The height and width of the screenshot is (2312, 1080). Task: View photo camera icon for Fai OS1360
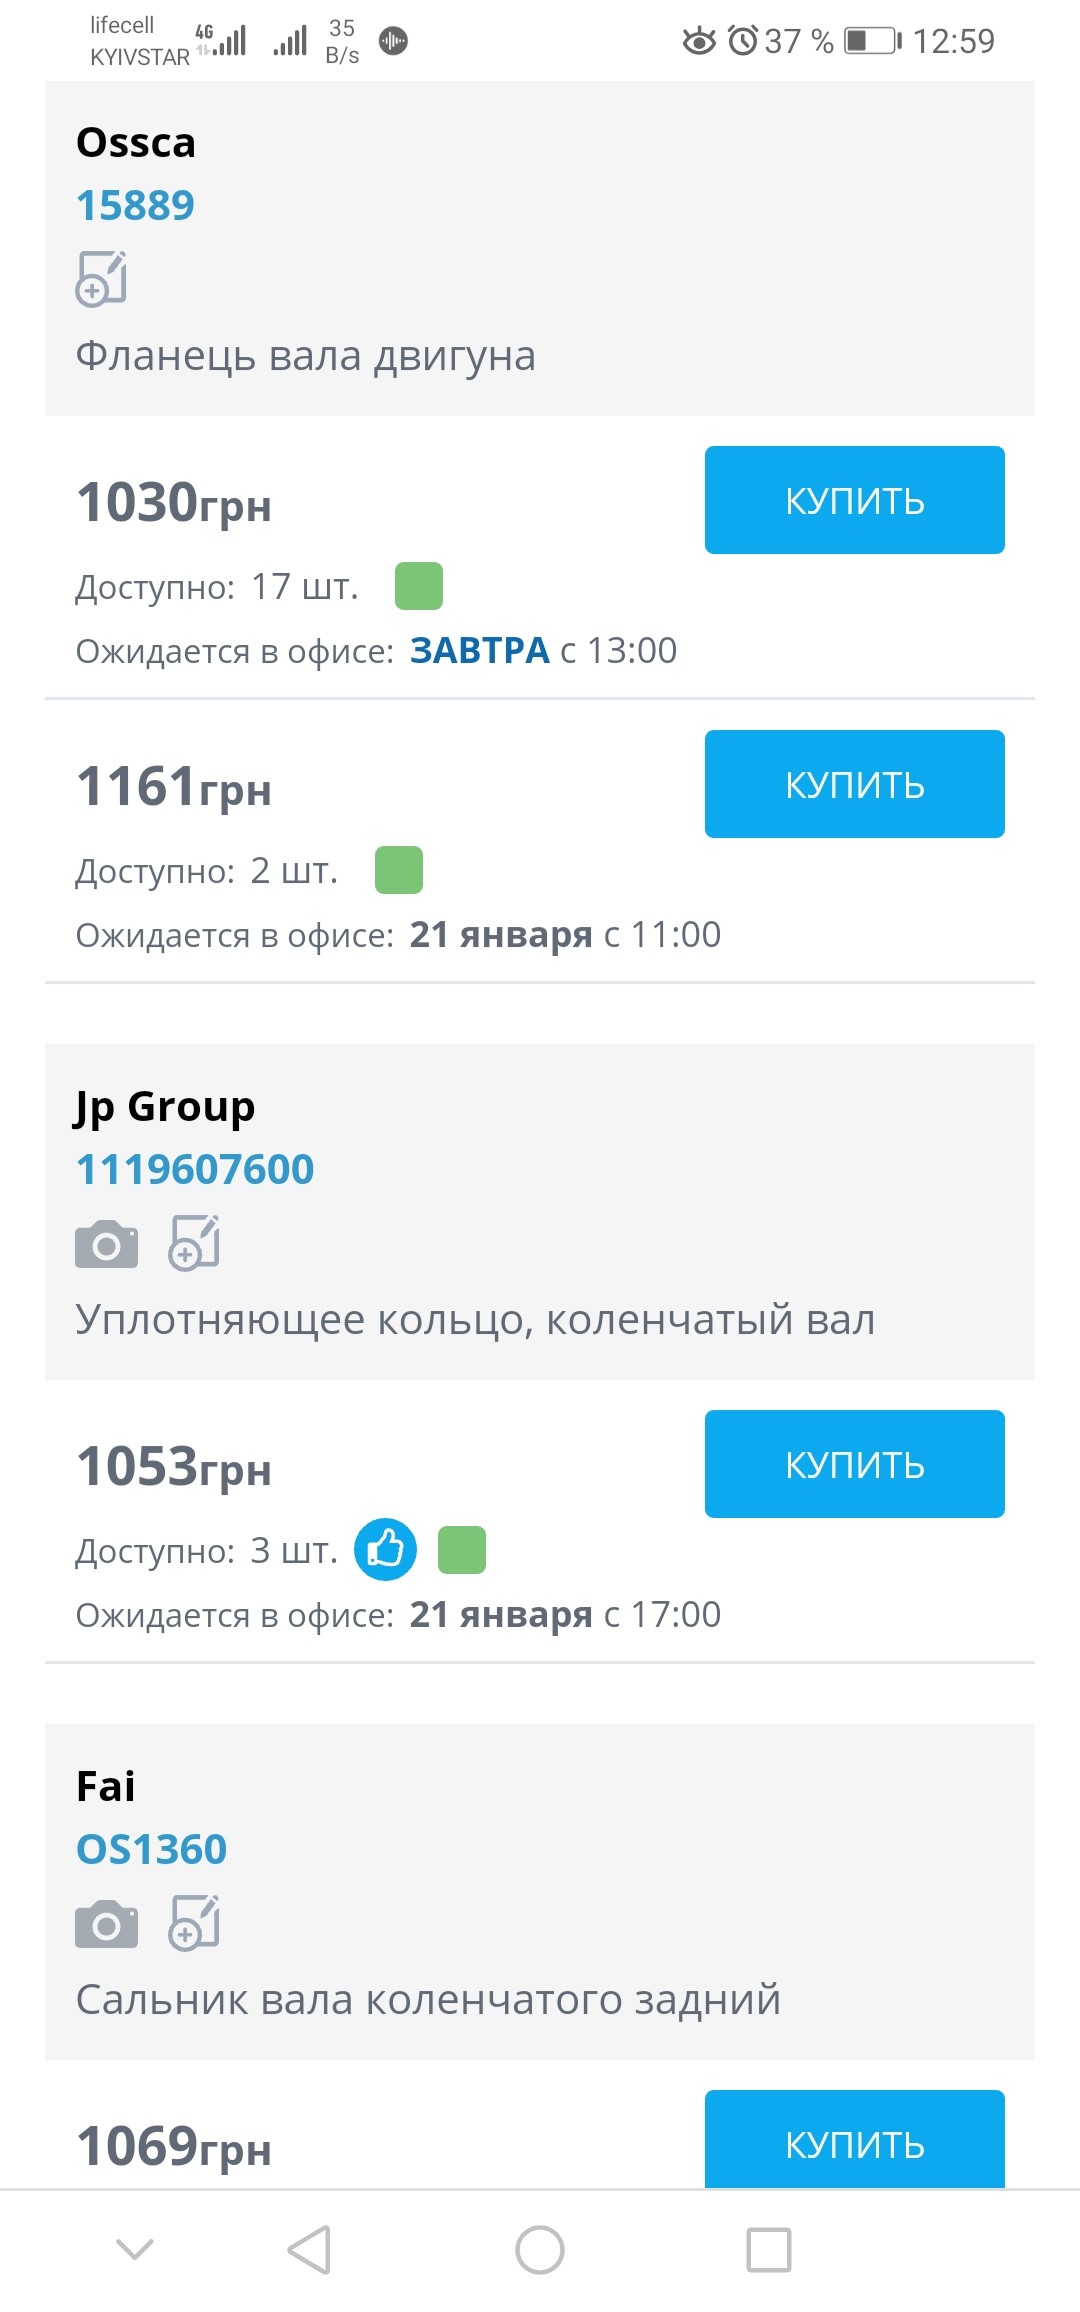(106, 1924)
